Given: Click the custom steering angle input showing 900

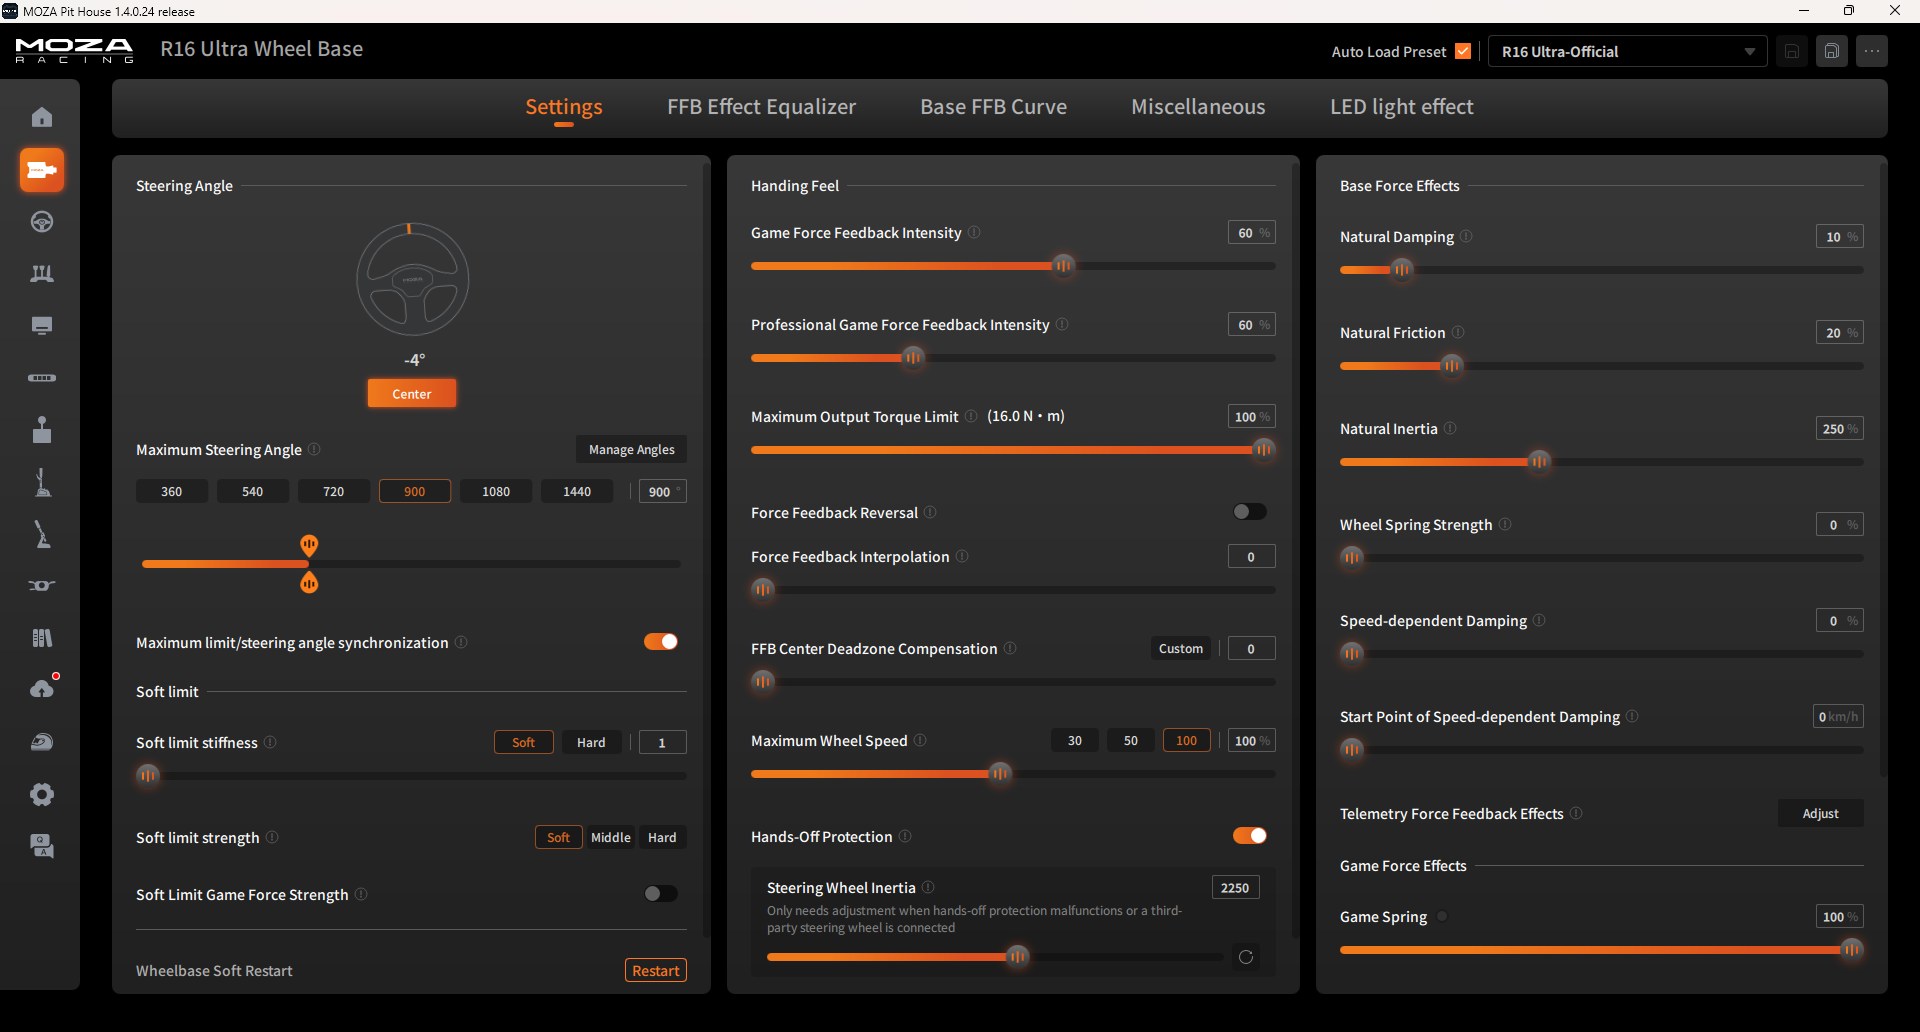Looking at the screenshot, I should pyautogui.click(x=663, y=491).
